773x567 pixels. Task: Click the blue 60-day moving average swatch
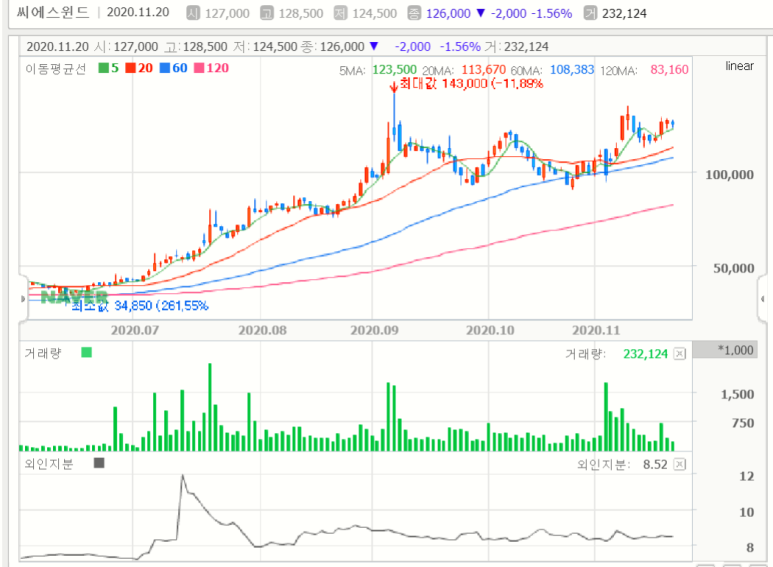(165, 68)
